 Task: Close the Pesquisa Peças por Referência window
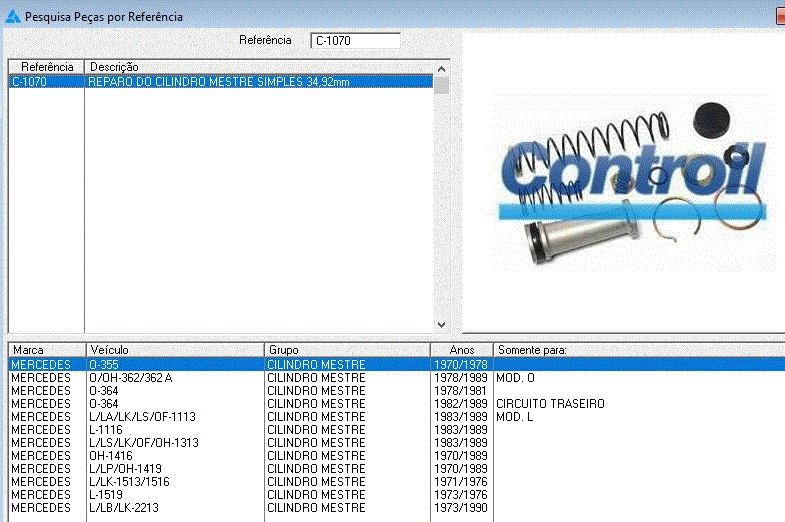[x=780, y=16]
